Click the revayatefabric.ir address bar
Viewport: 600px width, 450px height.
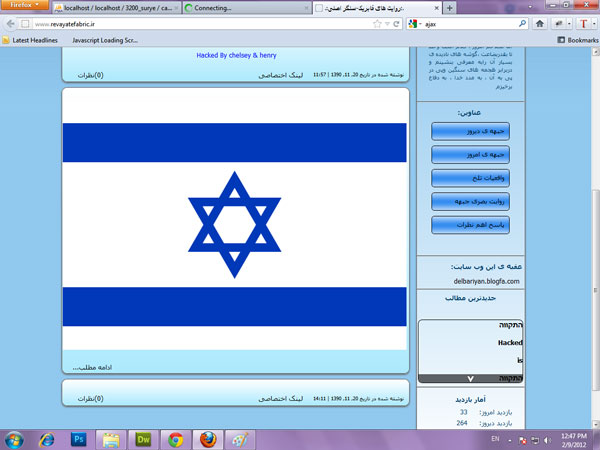click(x=201, y=24)
